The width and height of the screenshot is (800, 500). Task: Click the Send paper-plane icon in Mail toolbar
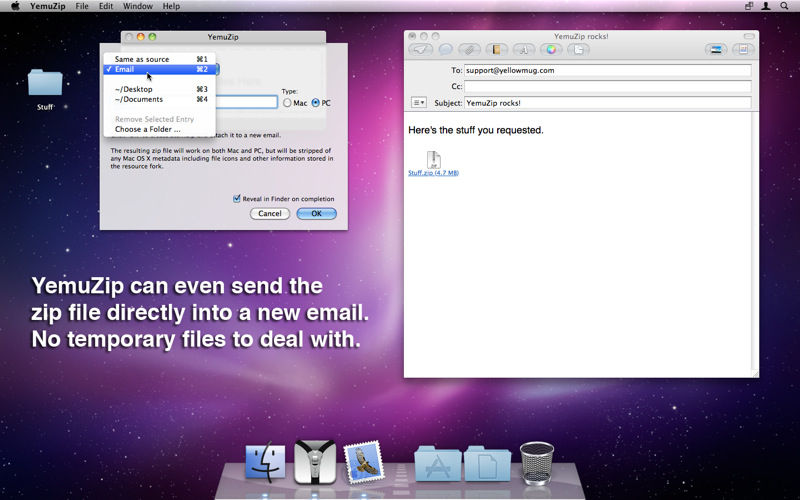421,49
